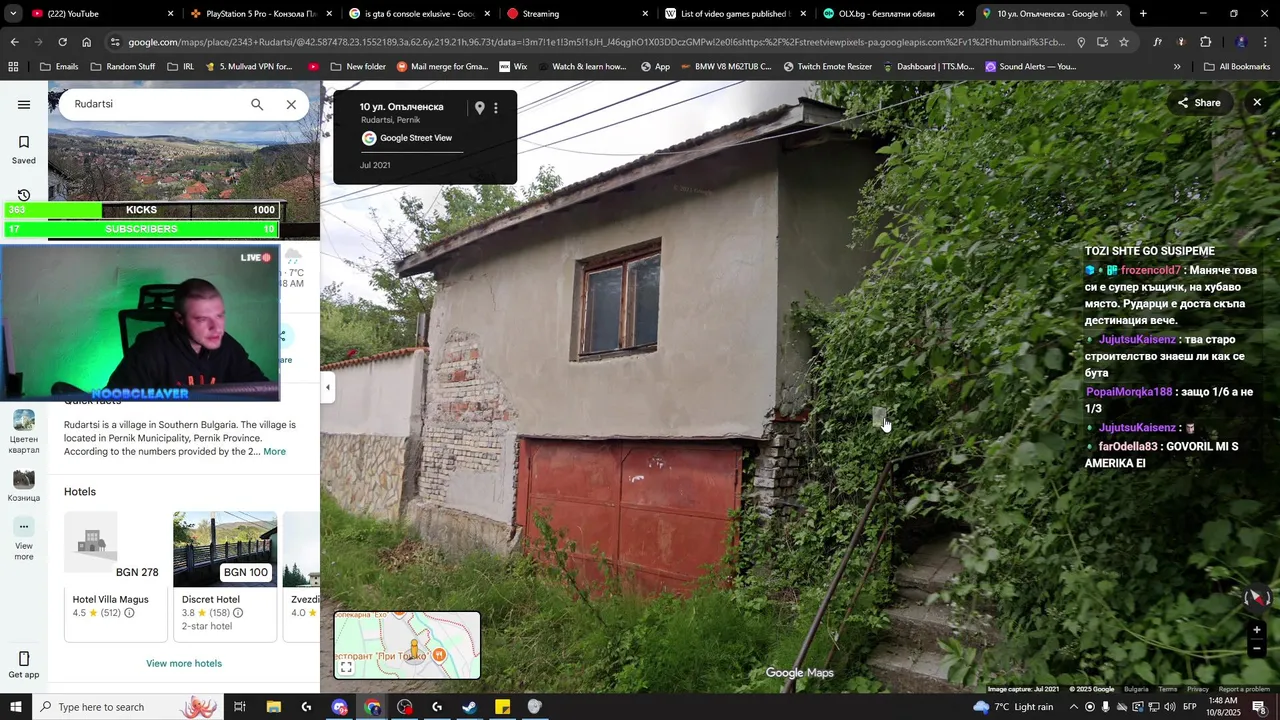Image resolution: width=1280 pixels, height=720 pixels.
Task: Zoom in on Street View with plus button
Action: tap(1257, 630)
